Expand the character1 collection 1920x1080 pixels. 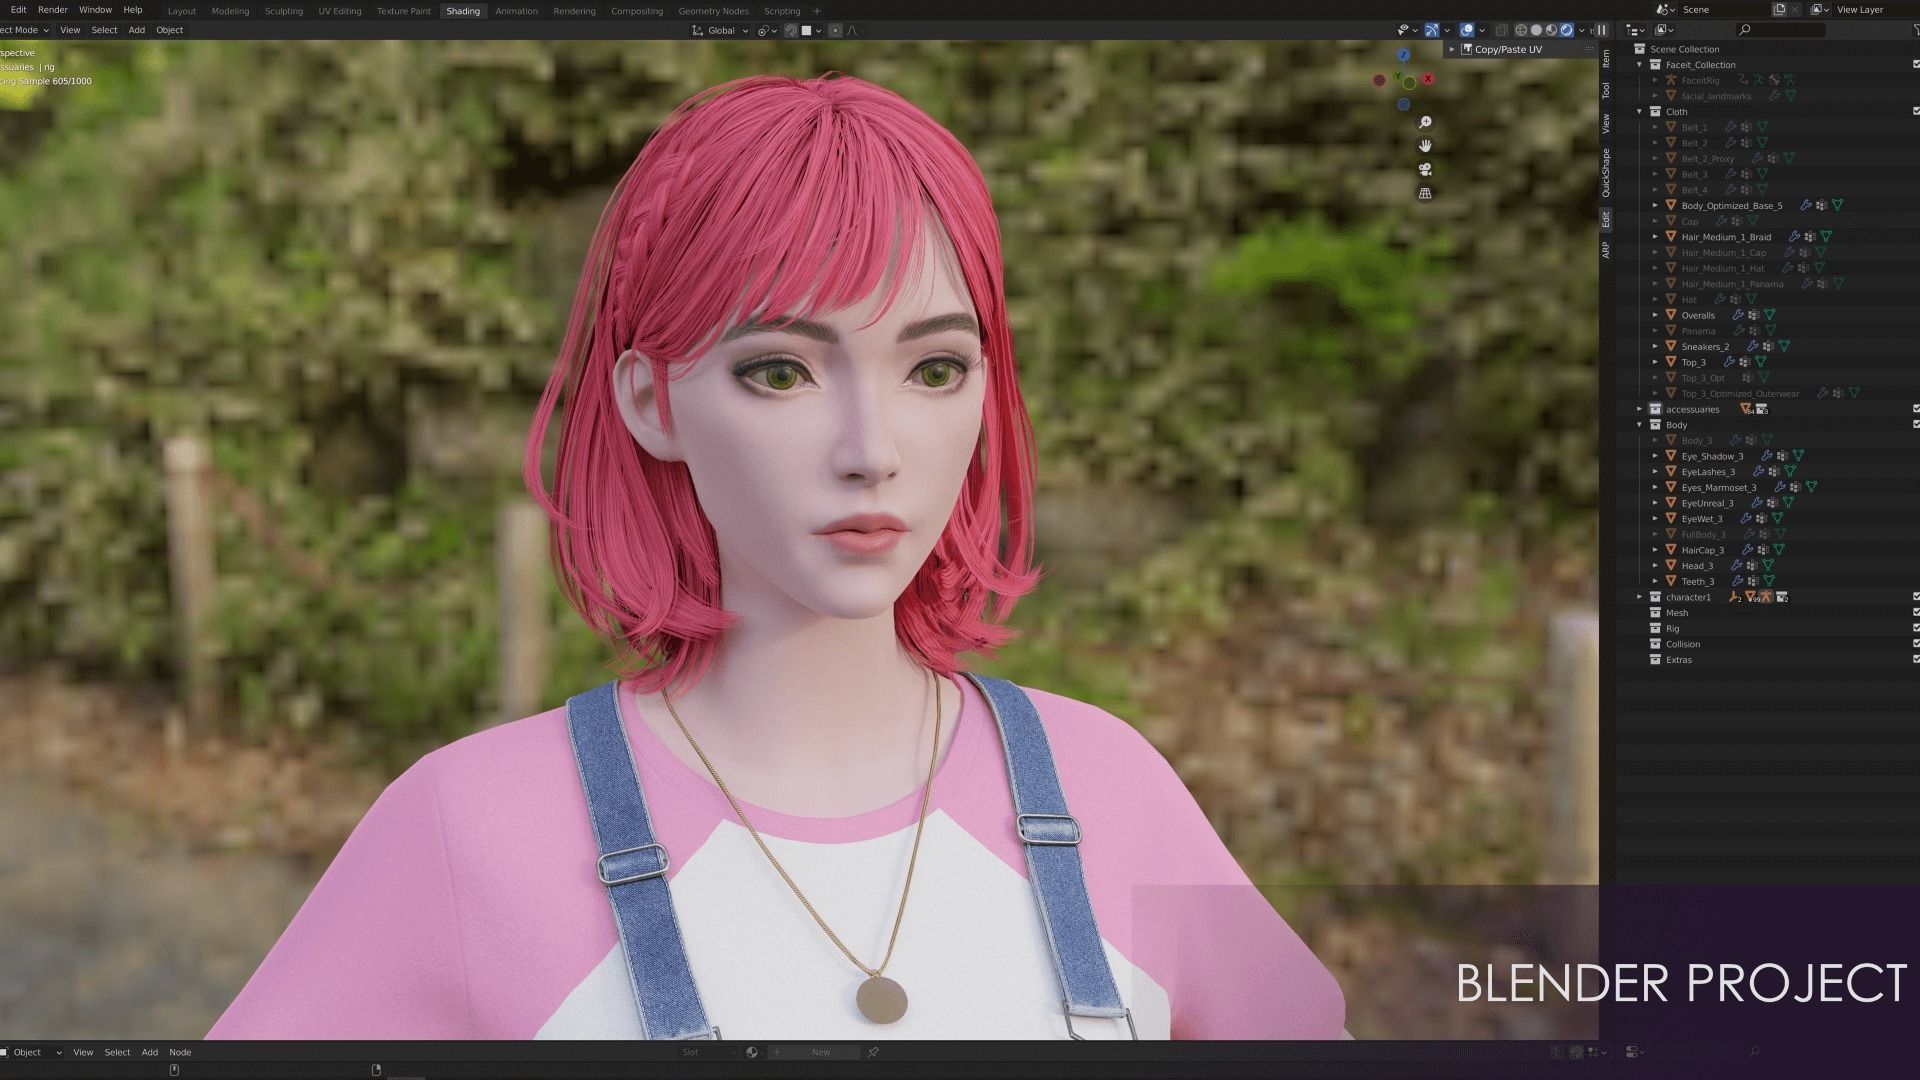point(1640,597)
